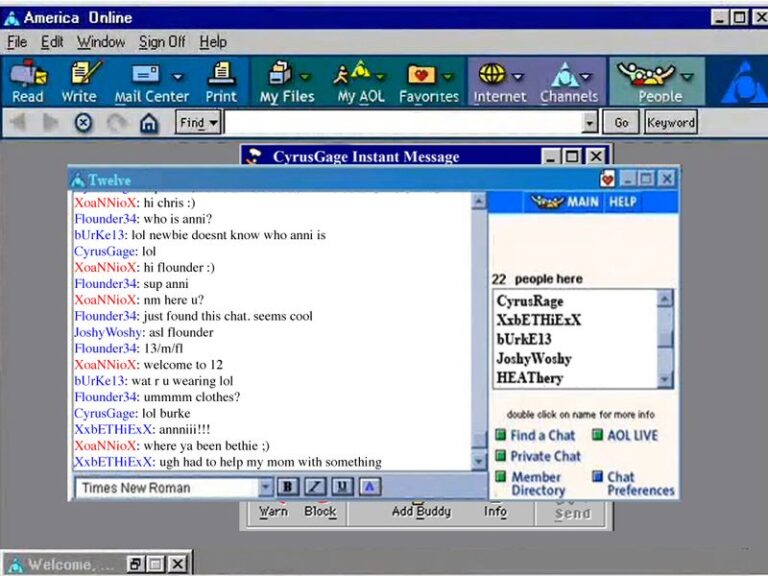This screenshot has width=768, height=576.
Task: Open the Sign Off menu
Action: [162, 42]
